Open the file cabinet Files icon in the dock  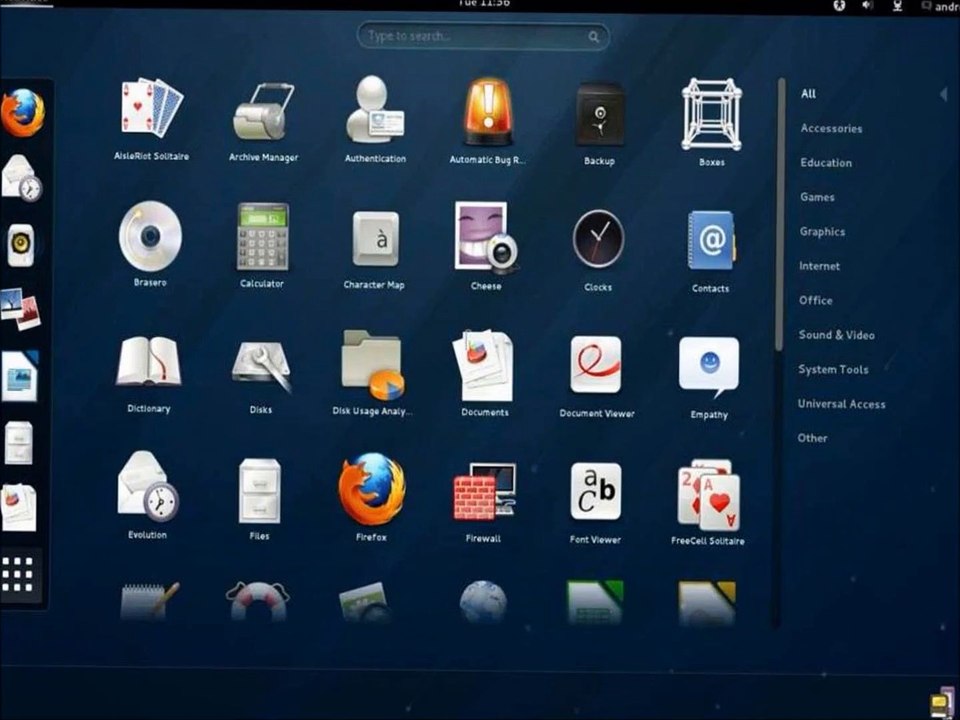[x=19, y=442]
